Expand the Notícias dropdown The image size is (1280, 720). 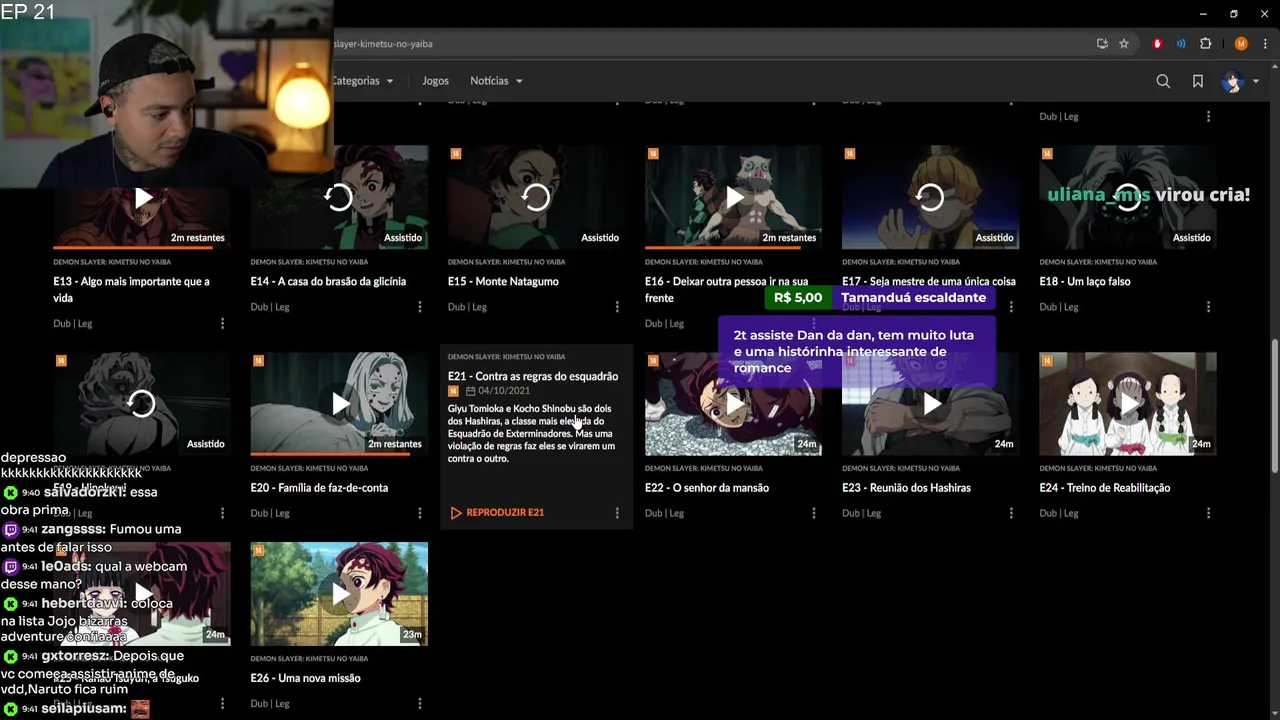point(496,81)
